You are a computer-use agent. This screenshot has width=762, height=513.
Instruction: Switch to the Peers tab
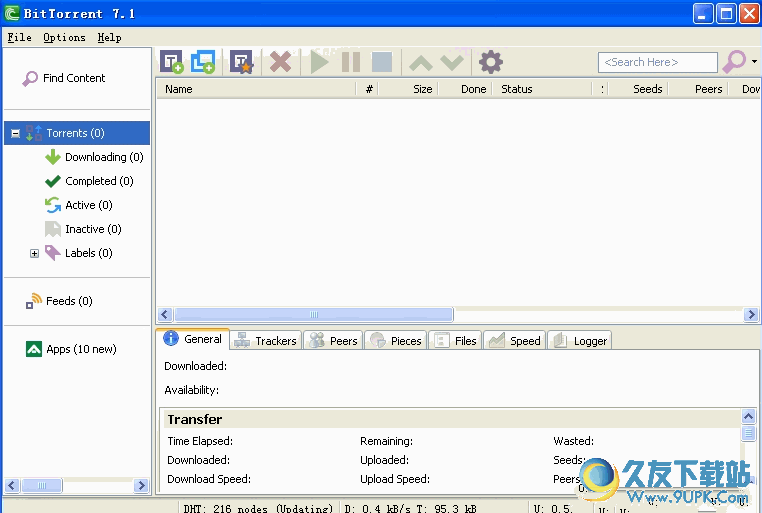[x=333, y=341]
